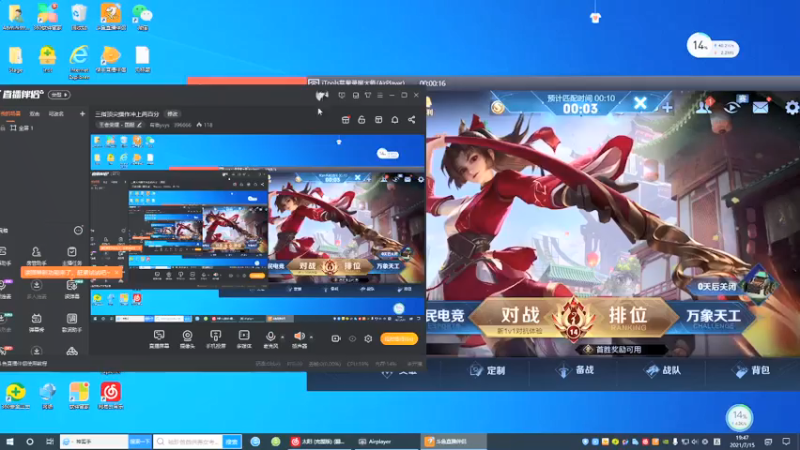Click the 14% performance widget near top right
800x450 pixels.
pos(713,47)
